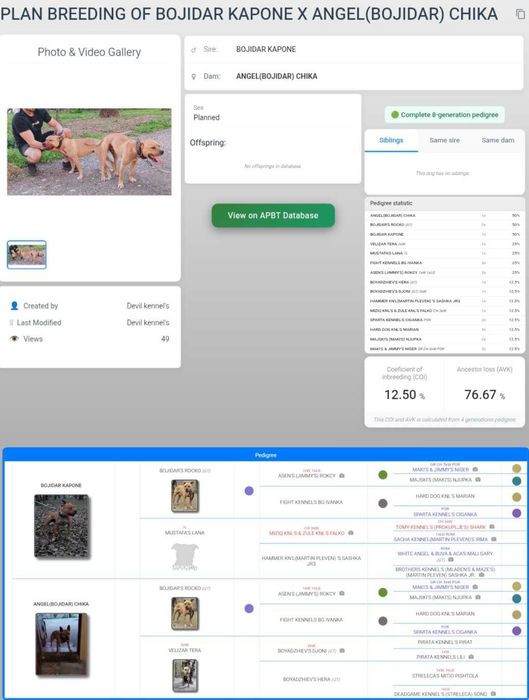The height and width of the screenshot is (700, 529).
Task: Click the 12.50 % inbreeding coefficient value
Action: [404, 395]
